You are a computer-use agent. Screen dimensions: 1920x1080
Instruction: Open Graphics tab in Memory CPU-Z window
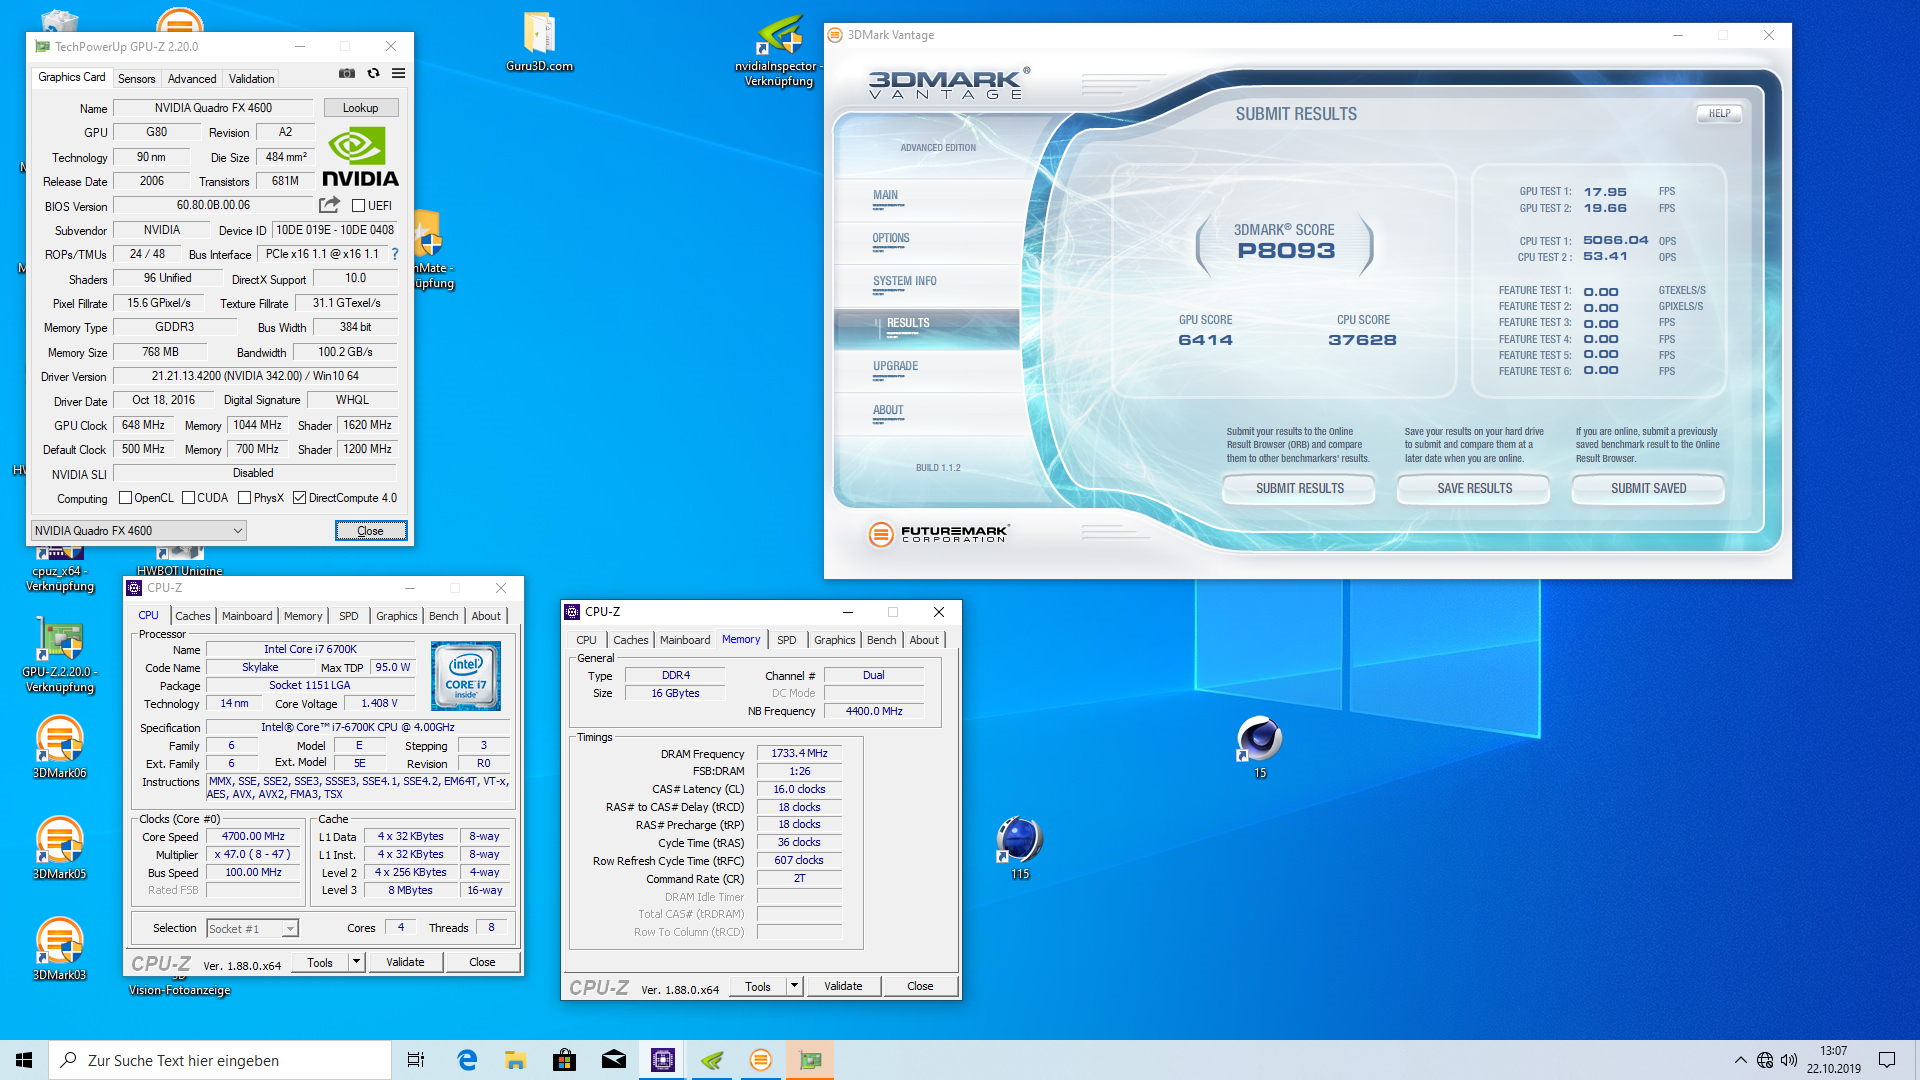834,640
